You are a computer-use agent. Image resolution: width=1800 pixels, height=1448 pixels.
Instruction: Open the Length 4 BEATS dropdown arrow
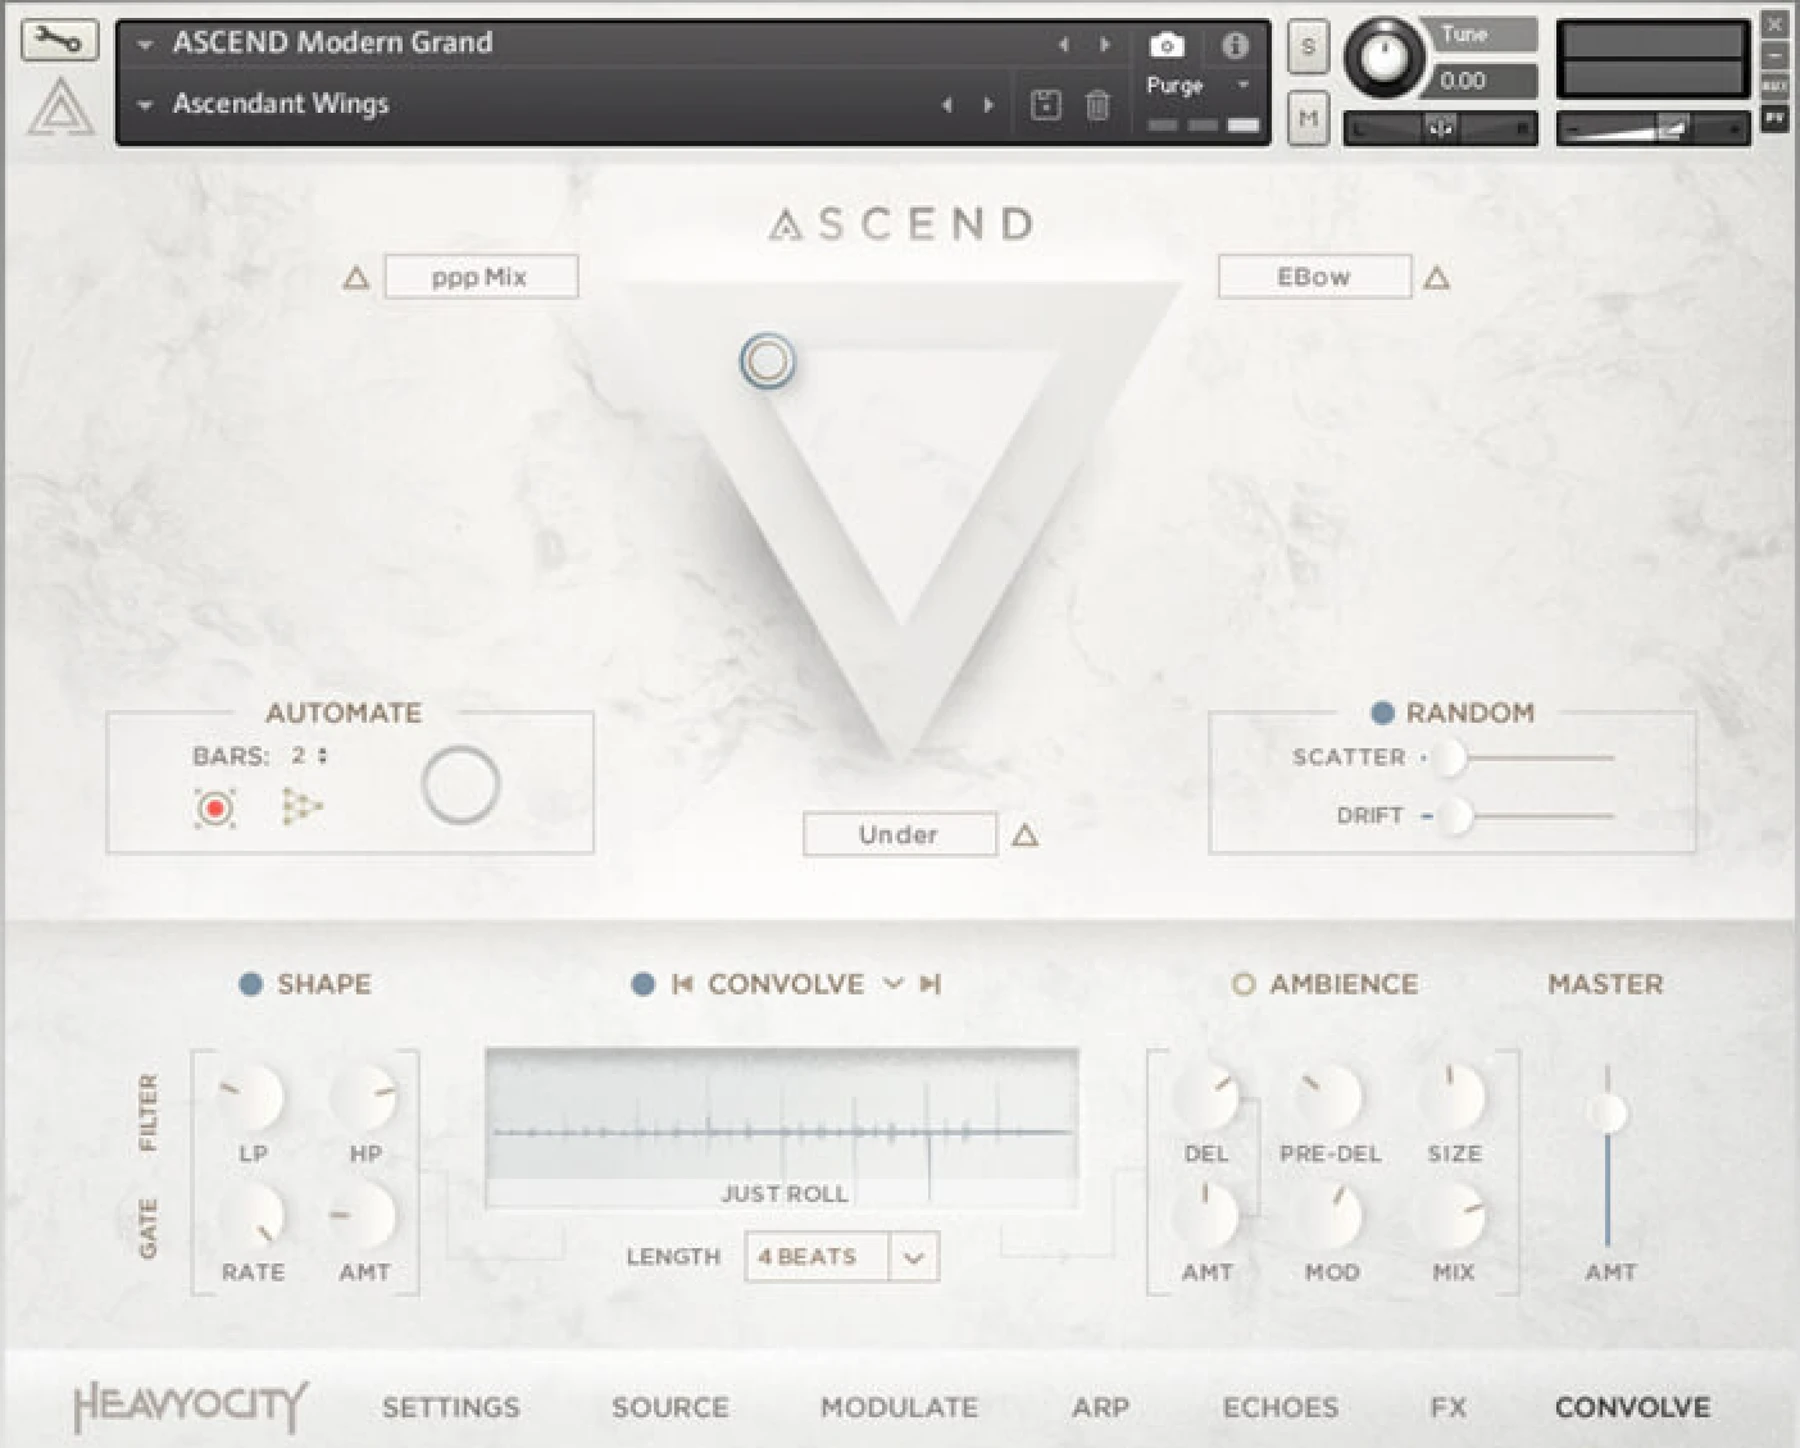pos(913,1257)
